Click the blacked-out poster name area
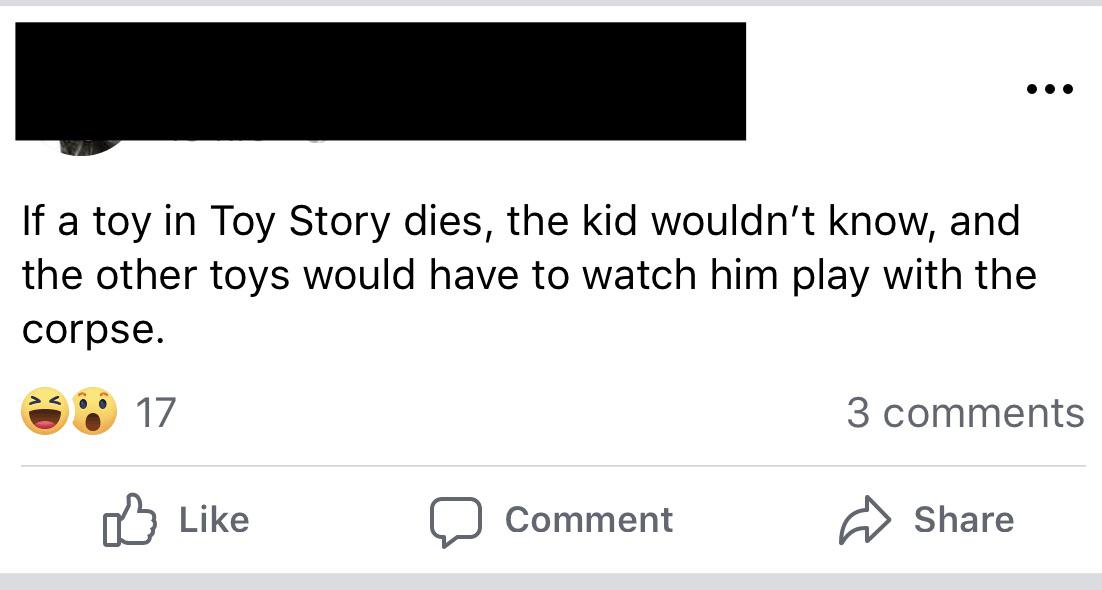Screen dimensions: 1102x590 click(x=380, y=80)
